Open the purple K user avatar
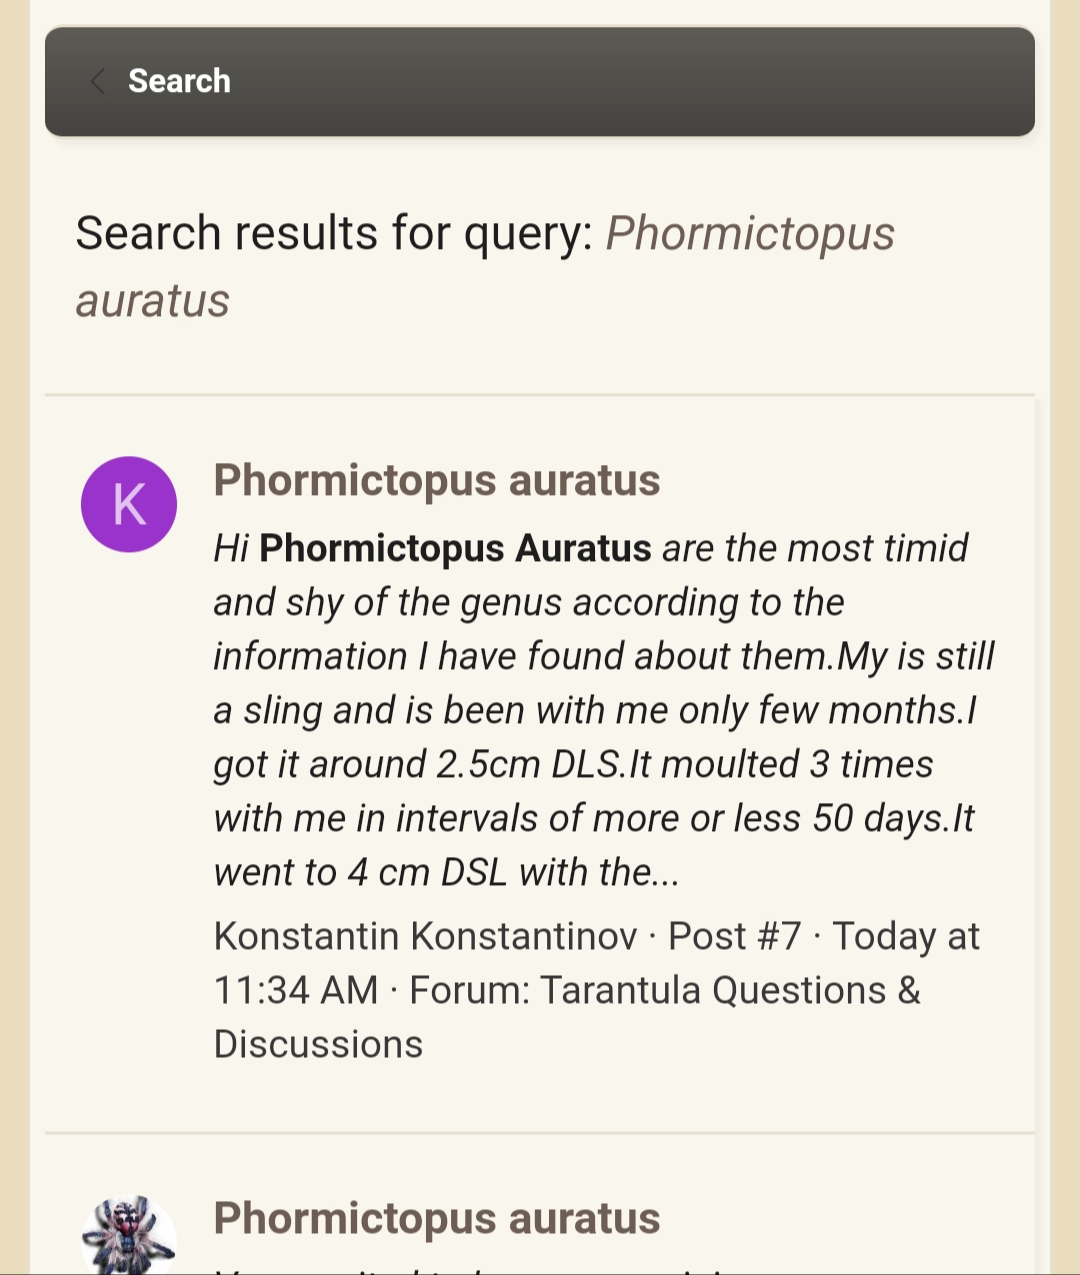 [x=129, y=504]
